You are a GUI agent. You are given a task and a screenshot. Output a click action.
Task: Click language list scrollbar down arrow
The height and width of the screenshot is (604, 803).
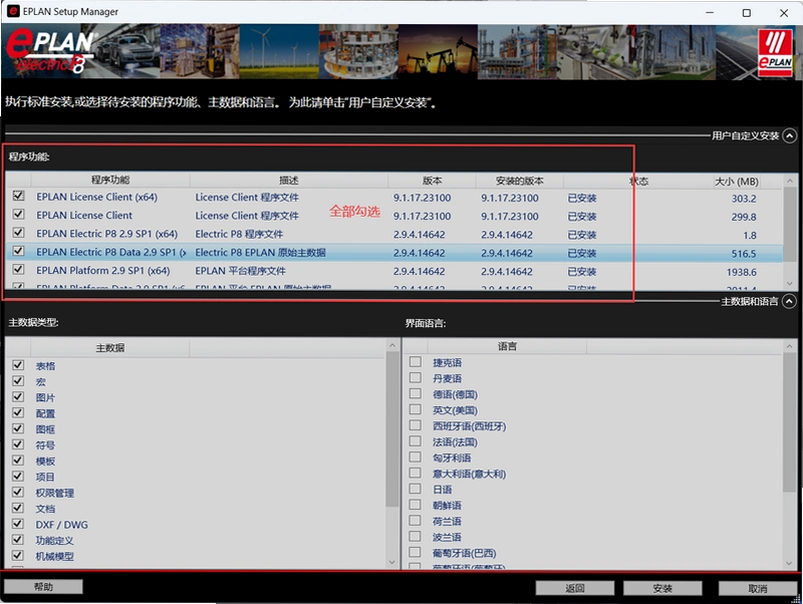click(x=789, y=563)
